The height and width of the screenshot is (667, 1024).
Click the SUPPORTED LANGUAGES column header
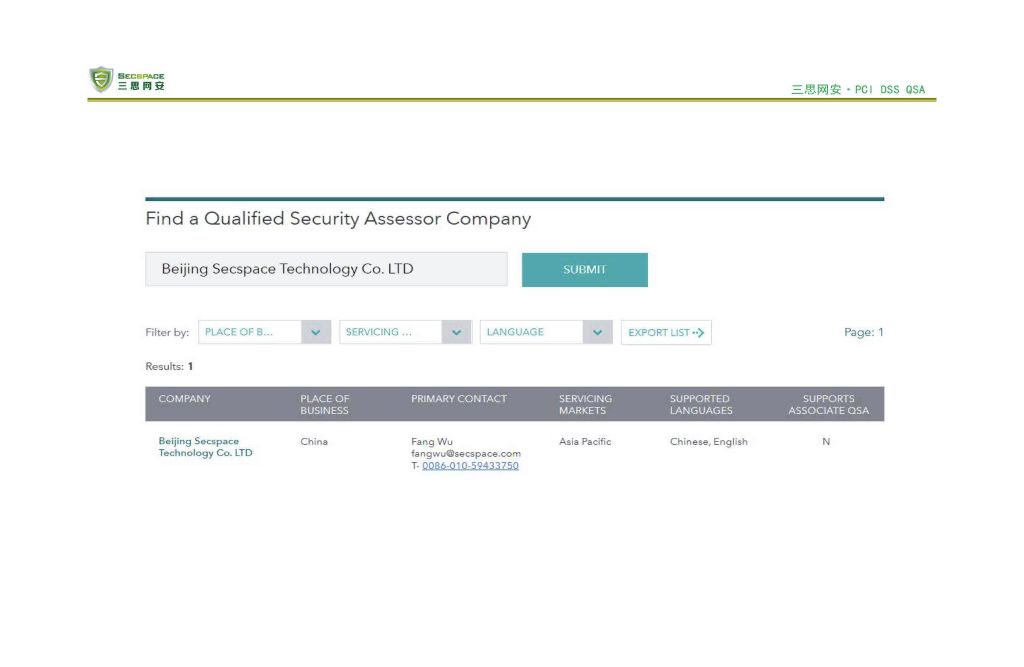[x=701, y=404]
